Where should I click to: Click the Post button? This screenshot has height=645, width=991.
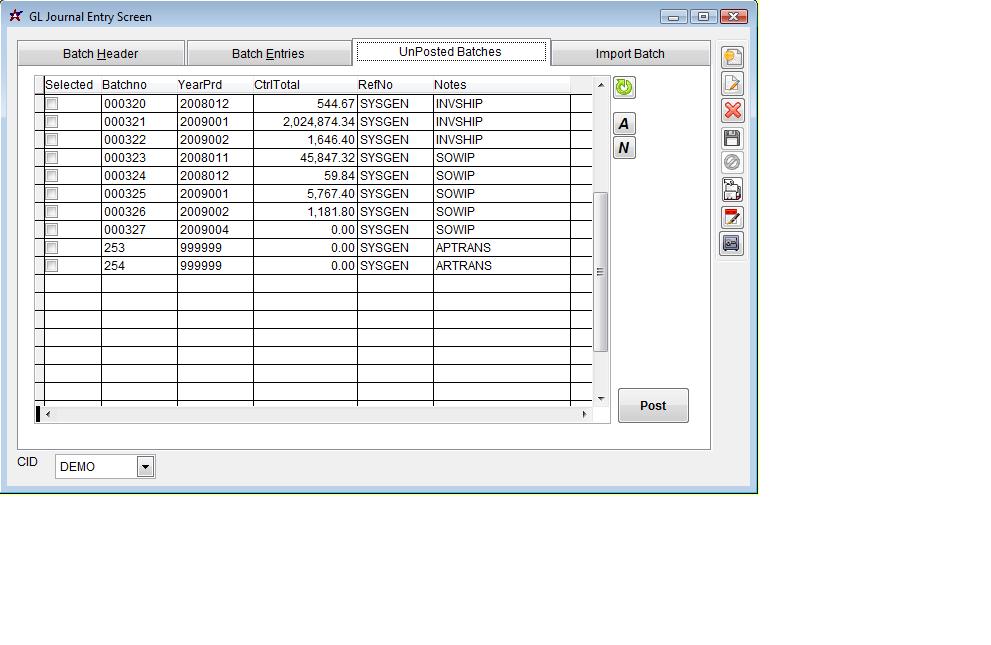pos(653,405)
